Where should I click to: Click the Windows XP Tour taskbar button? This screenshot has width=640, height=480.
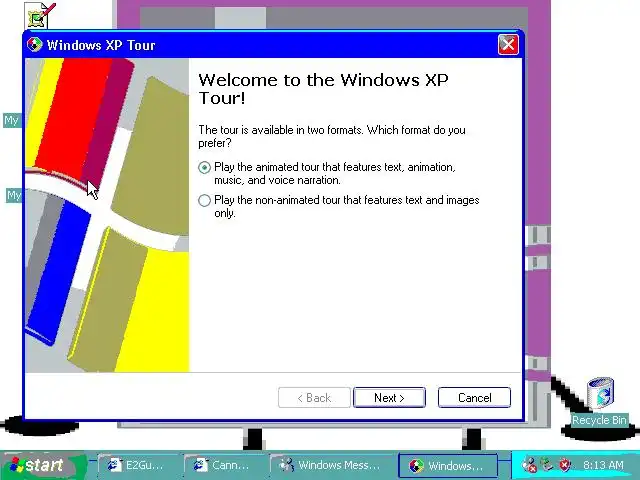click(x=448, y=466)
